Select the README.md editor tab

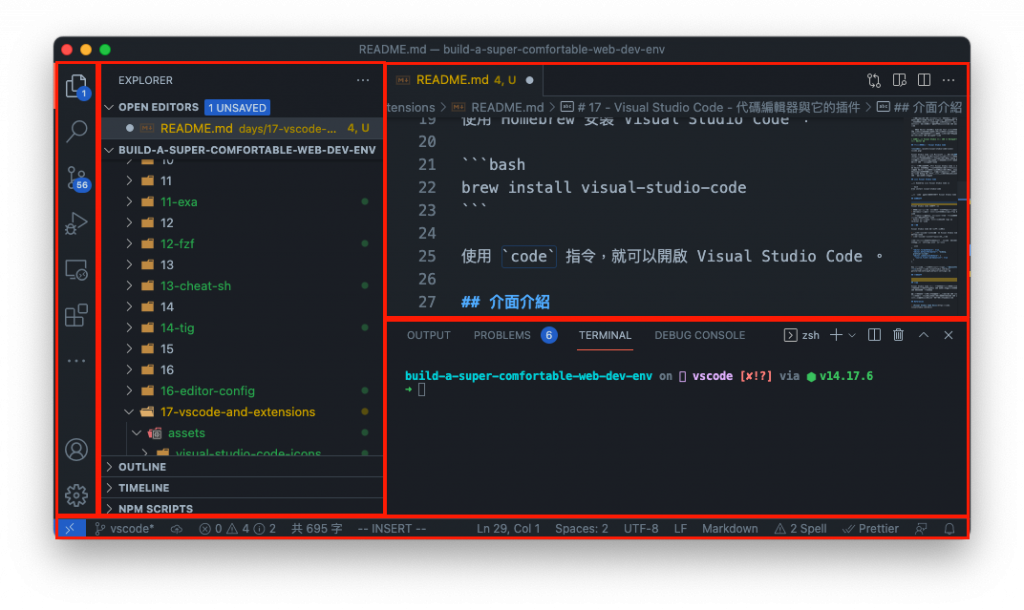[x=465, y=80]
